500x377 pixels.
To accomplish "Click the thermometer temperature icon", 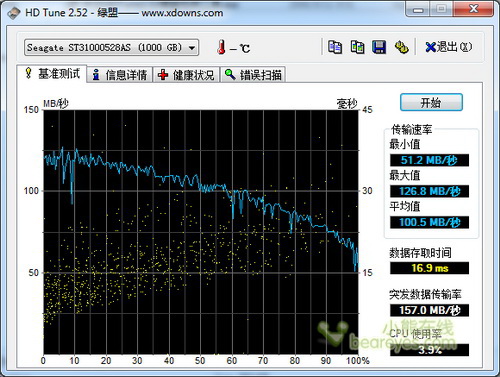I will [x=221, y=47].
